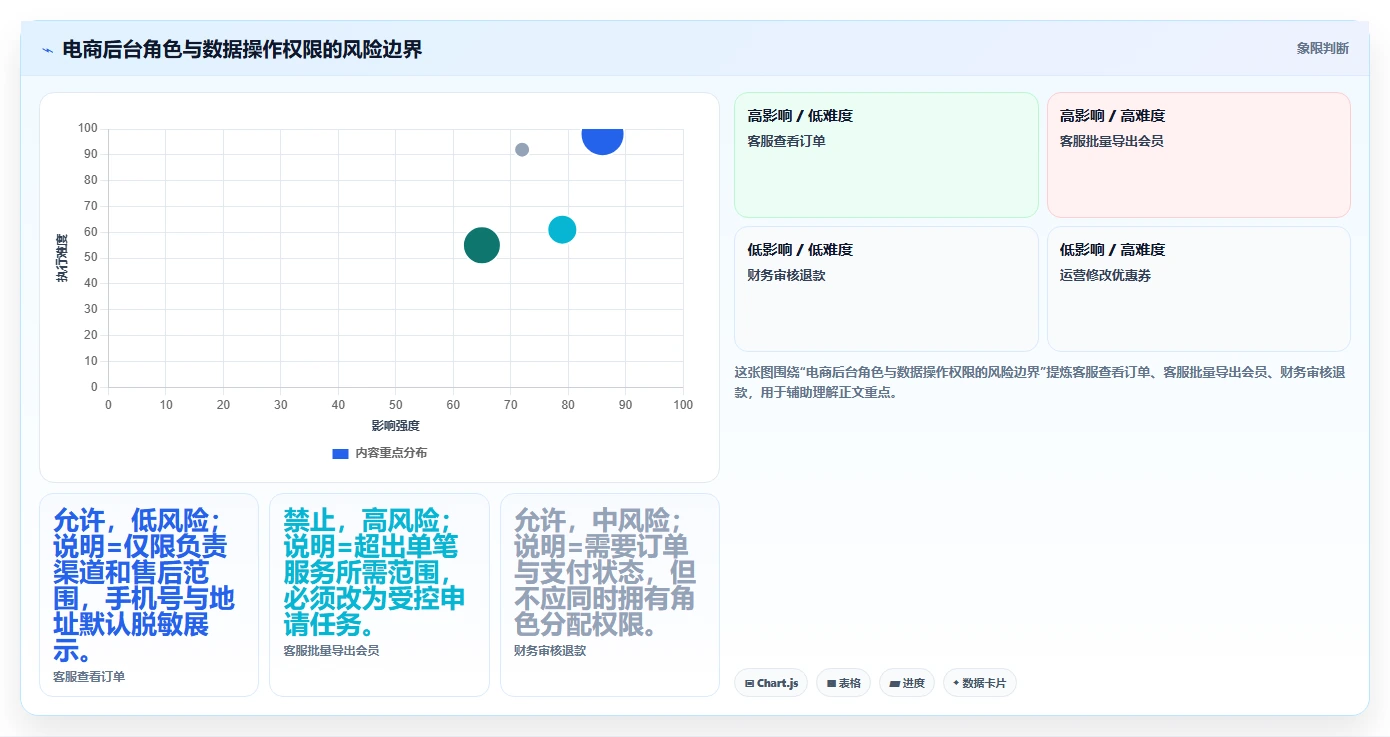
Task: Toggle the 内容重点分布 legend swatch
Action: tap(340, 453)
